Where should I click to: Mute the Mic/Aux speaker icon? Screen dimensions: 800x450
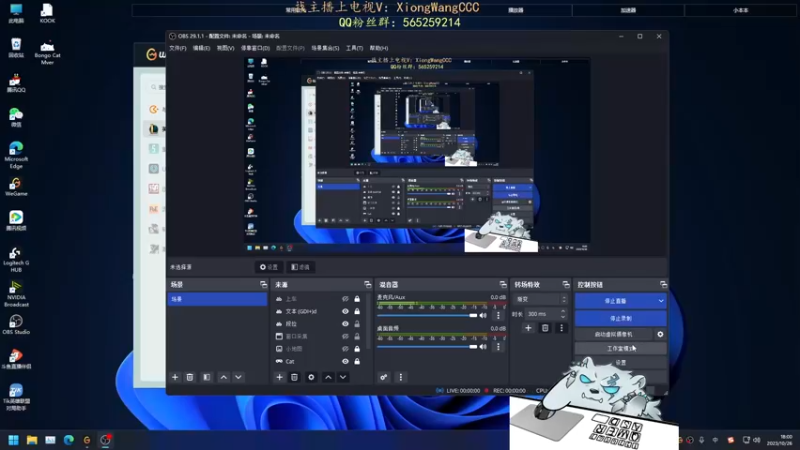tap(483, 315)
